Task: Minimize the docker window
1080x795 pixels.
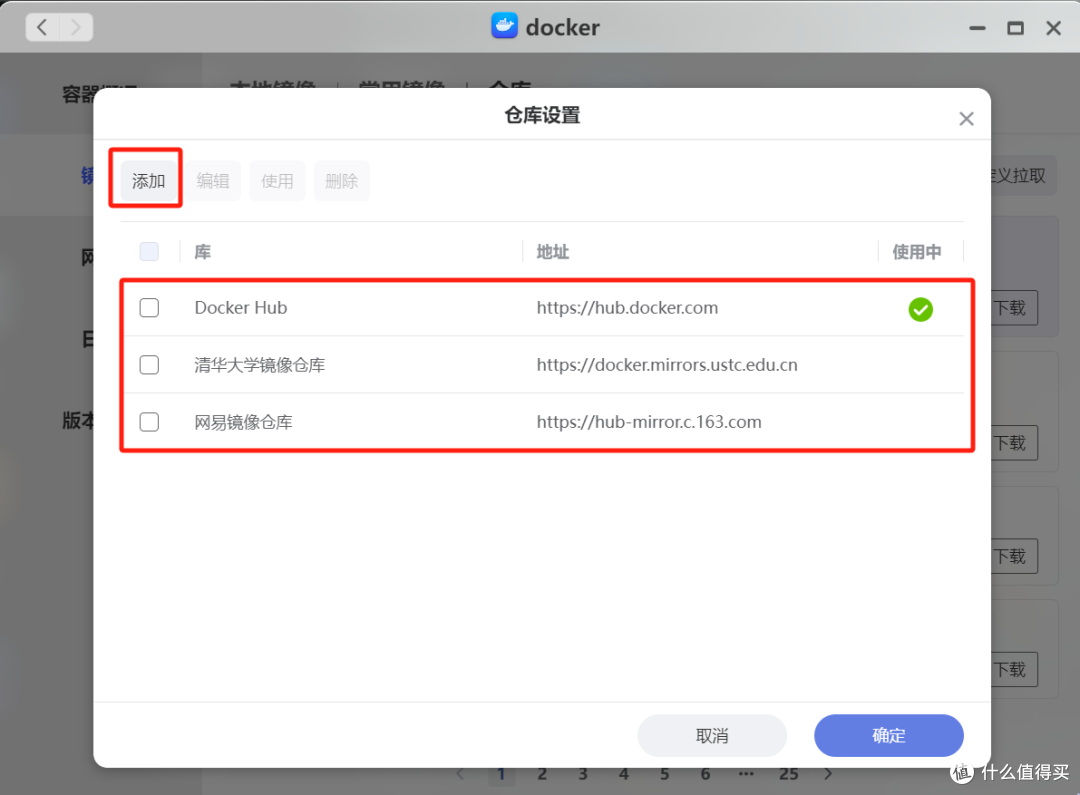Action: [x=977, y=28]
